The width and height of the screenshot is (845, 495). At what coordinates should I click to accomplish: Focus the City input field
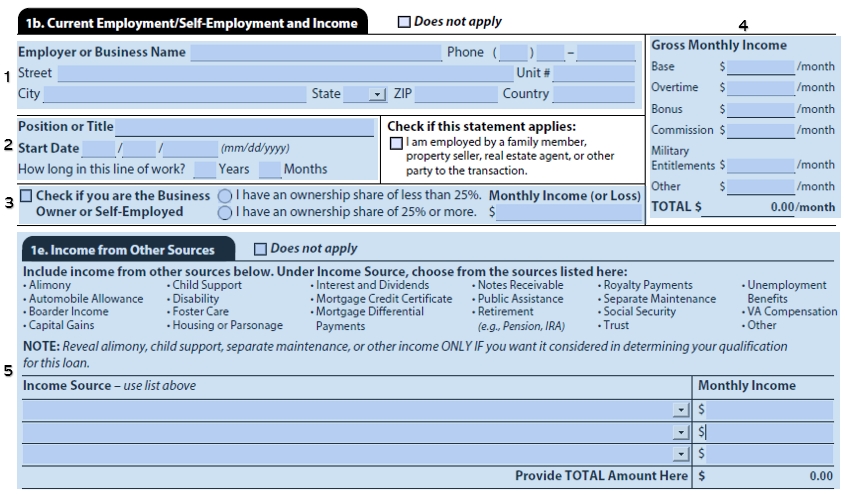[x=175, y=95]
